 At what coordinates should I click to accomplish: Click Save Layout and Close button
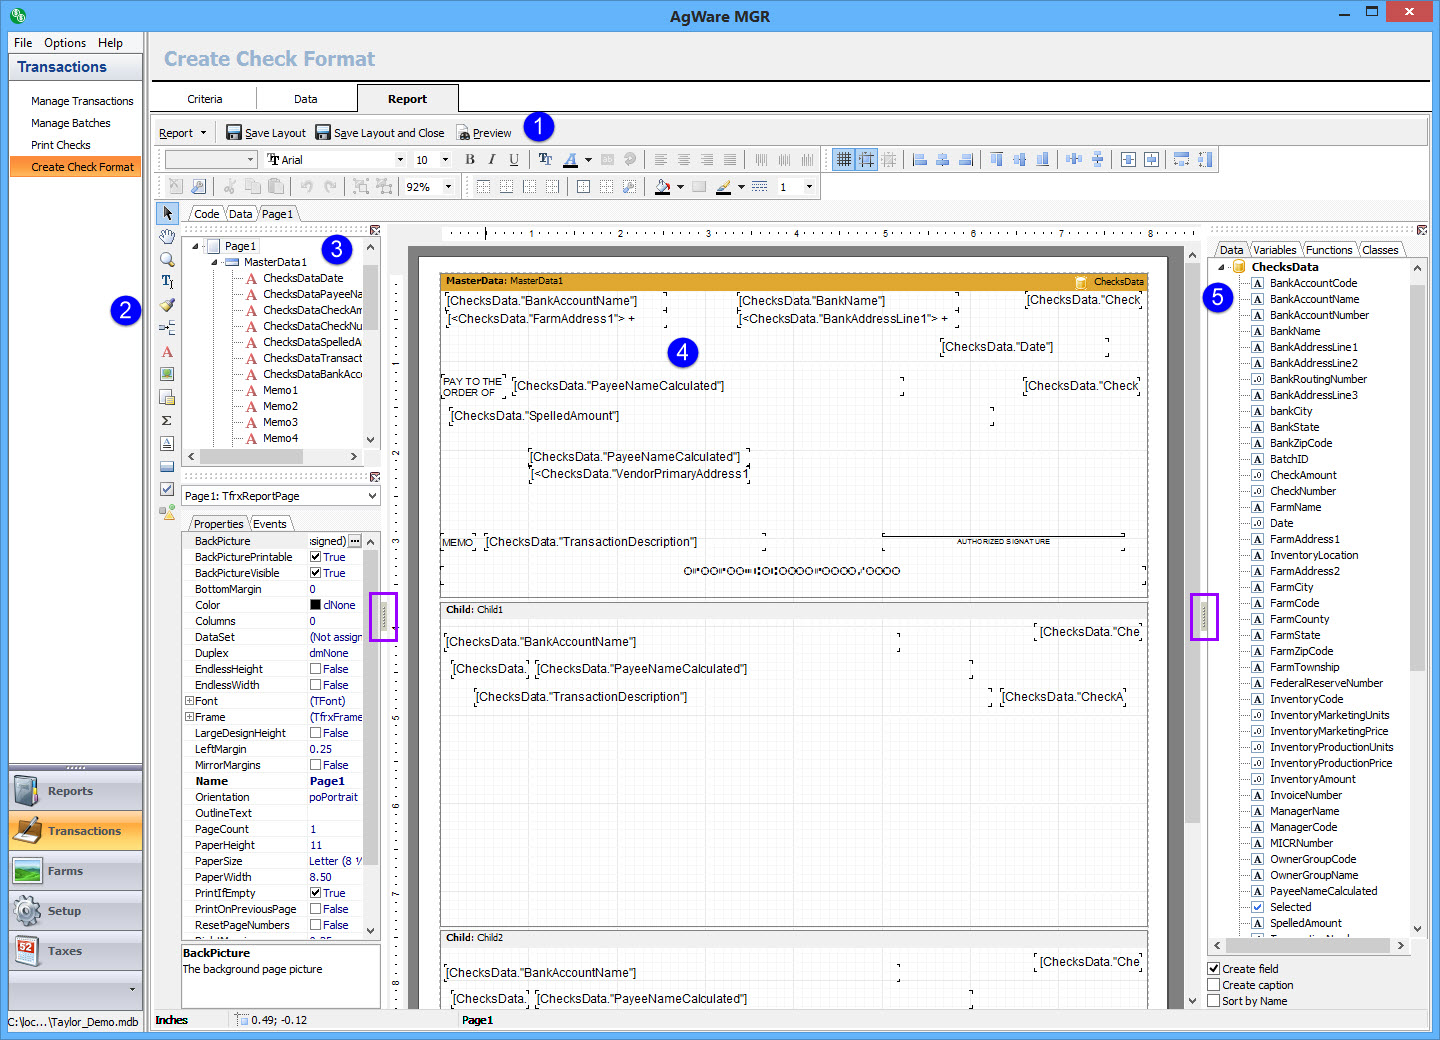[x=379, y=133]
